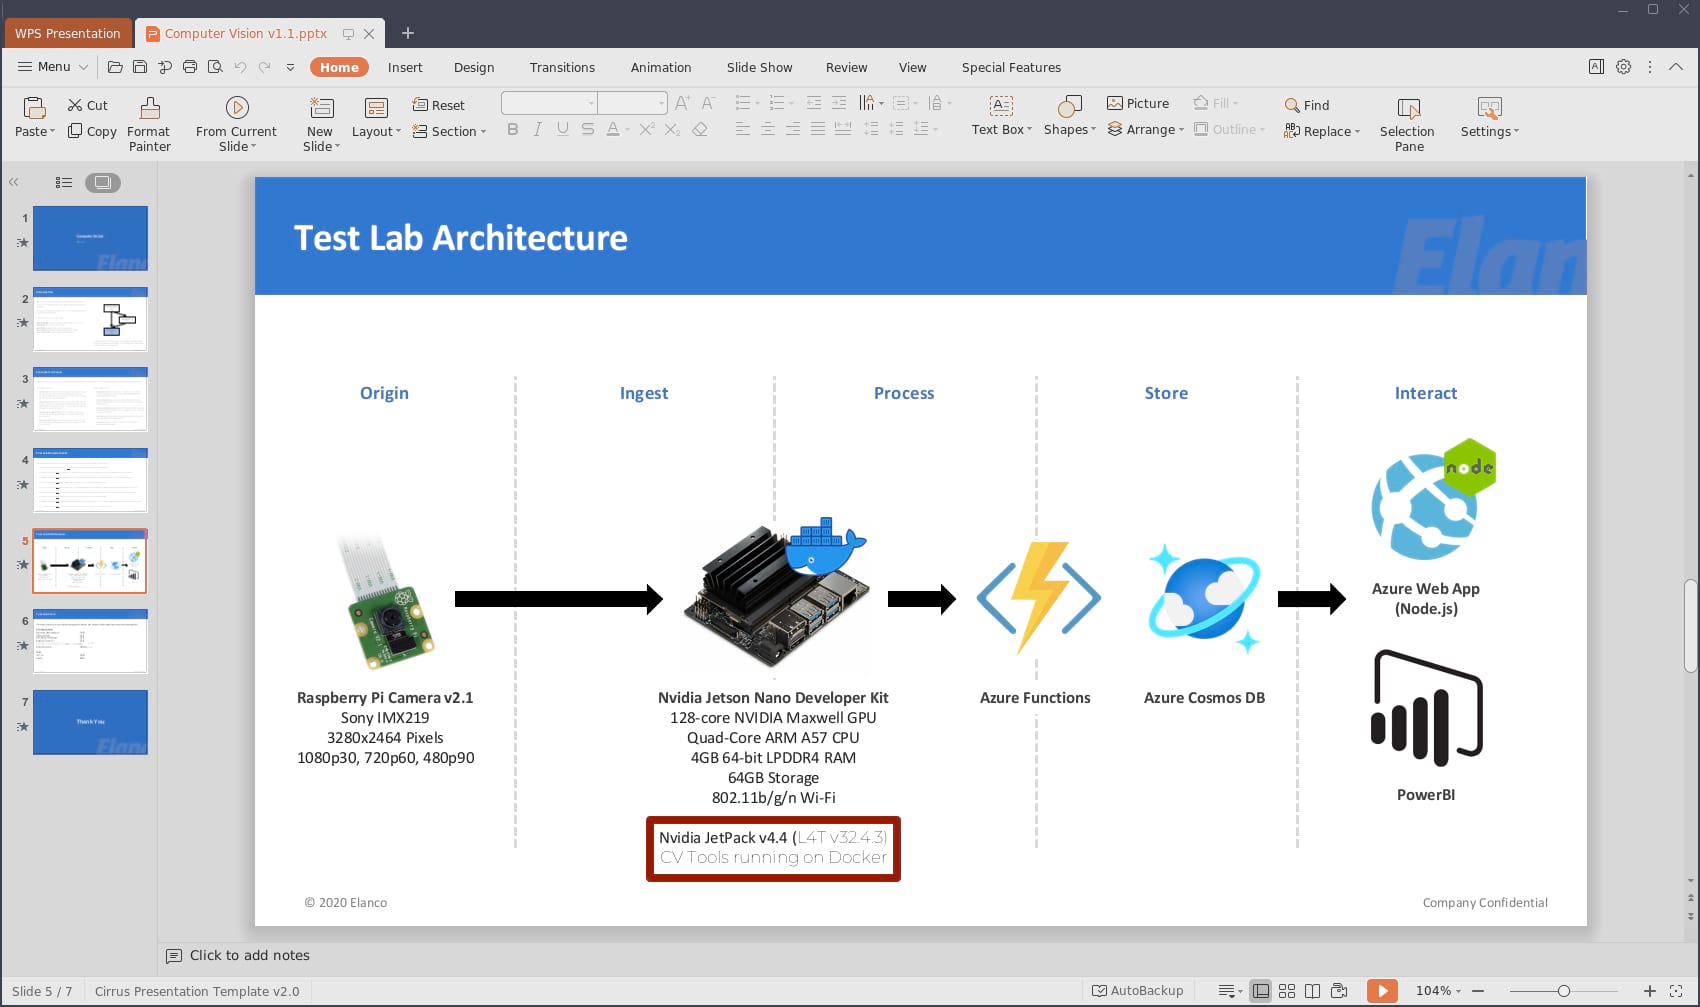
Task: Click the Copy button
Action: pos(92,131)
